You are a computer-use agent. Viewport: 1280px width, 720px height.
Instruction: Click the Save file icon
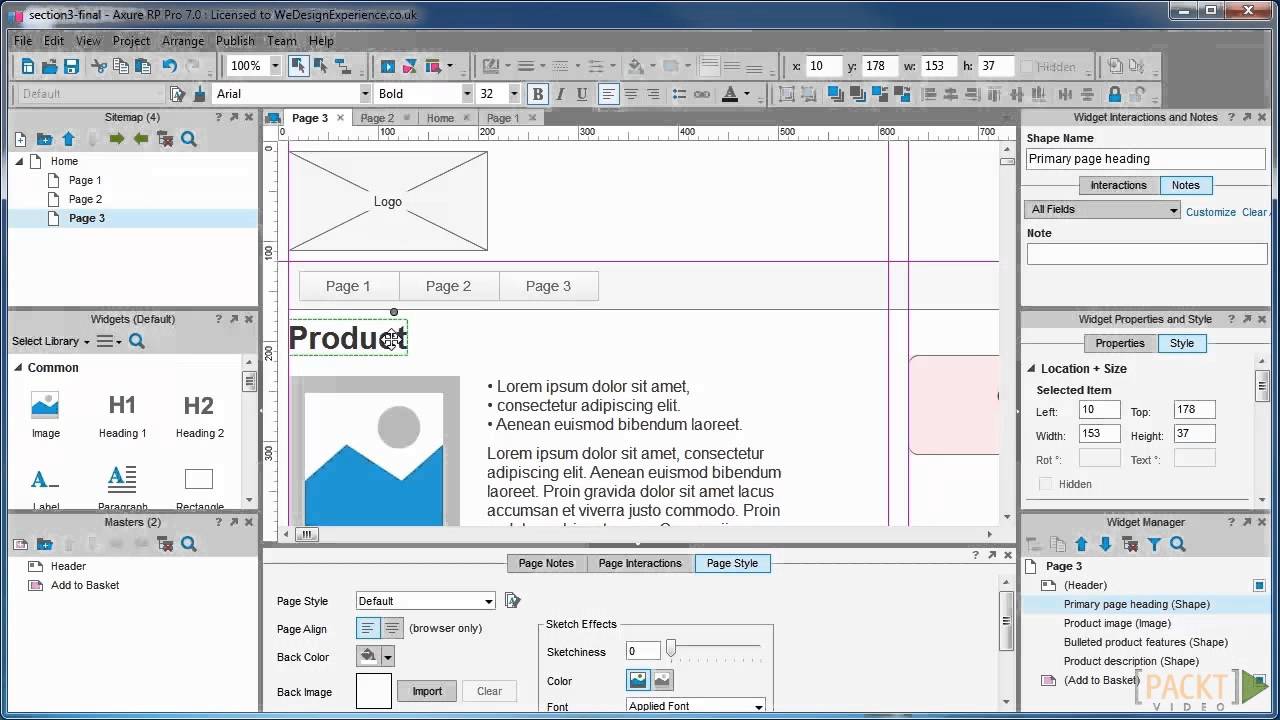tap(71, 66)
